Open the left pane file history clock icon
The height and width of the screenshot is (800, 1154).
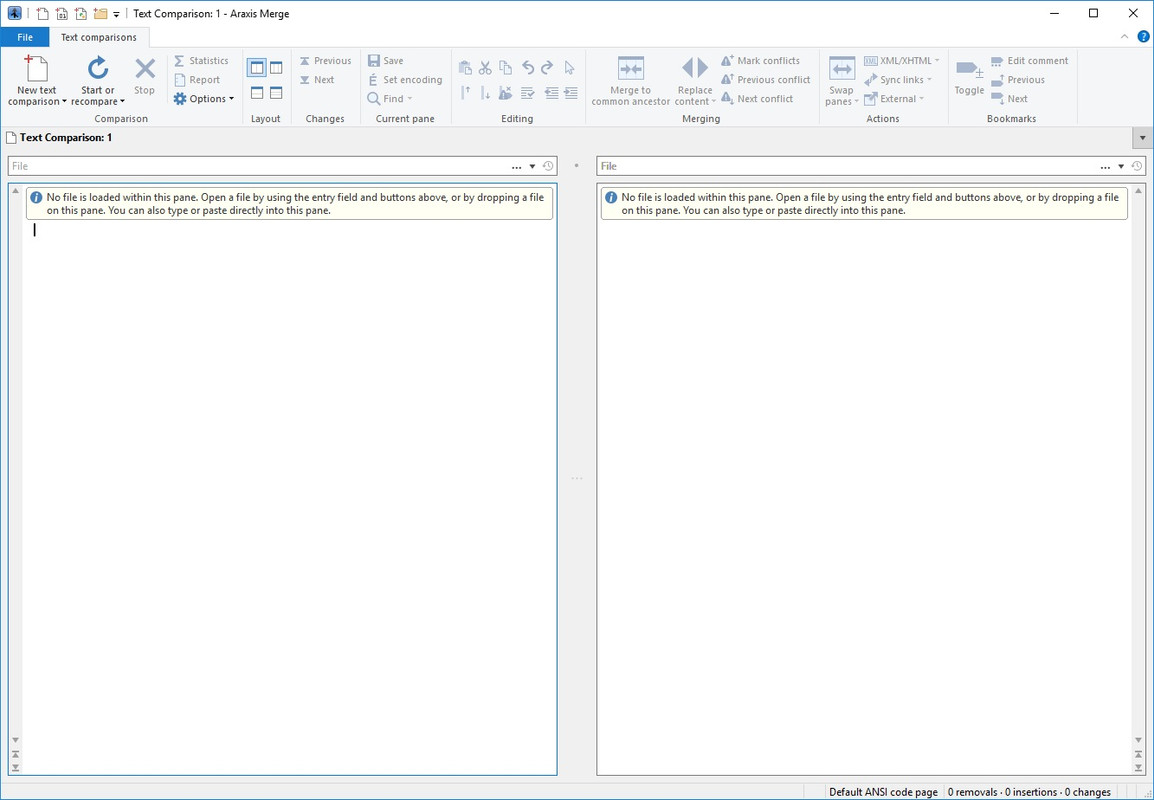point(548,166)
